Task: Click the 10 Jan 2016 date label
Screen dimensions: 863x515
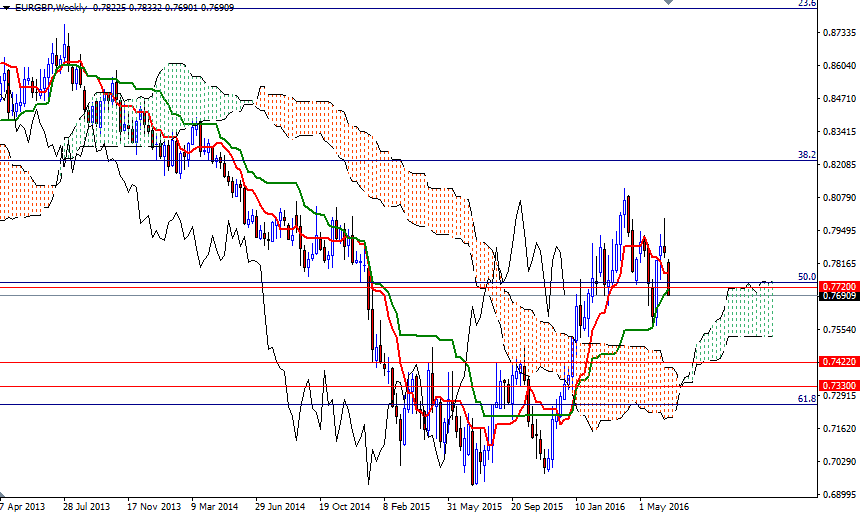Action: coord(599,506)
